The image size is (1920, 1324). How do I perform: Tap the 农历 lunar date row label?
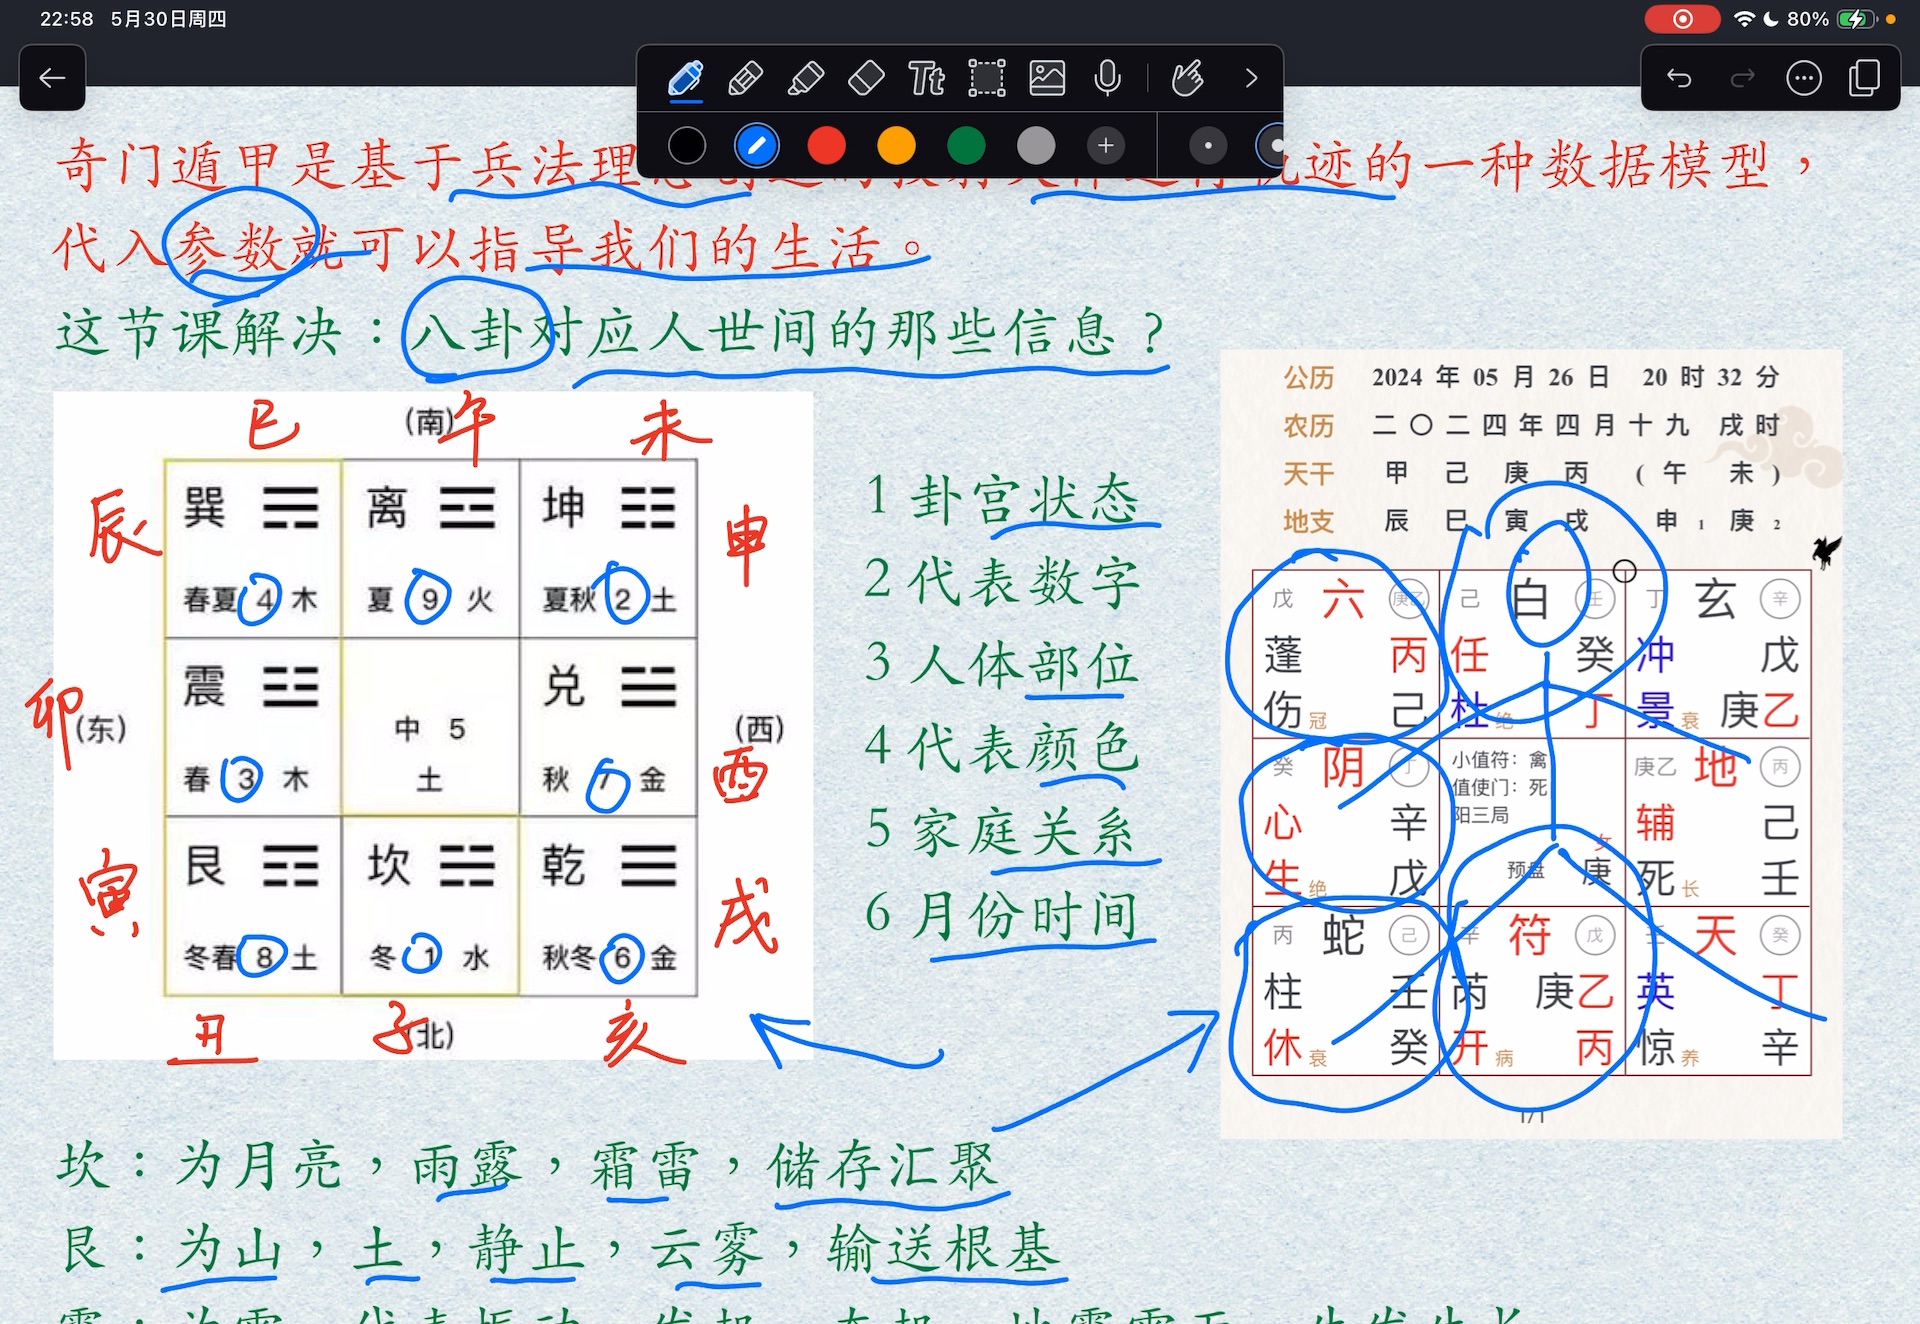tap(1309, 425)
